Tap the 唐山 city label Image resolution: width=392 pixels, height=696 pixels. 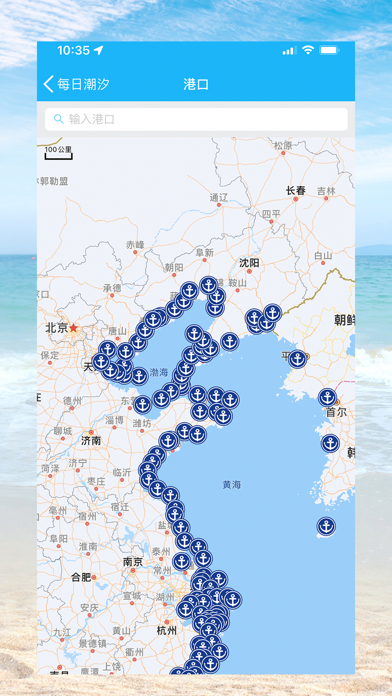click(117, 331)
